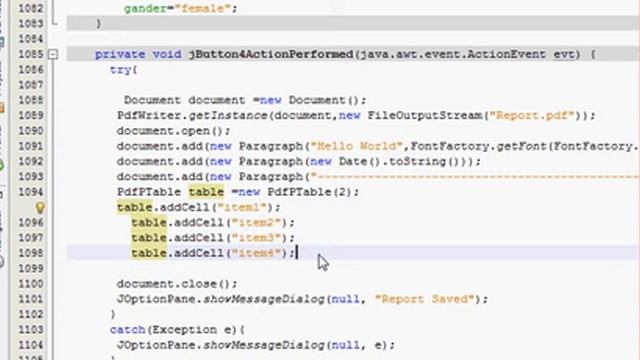Click the "female" string literal
The height and width of the screenshot is (360, 640).
pos(202,9)
